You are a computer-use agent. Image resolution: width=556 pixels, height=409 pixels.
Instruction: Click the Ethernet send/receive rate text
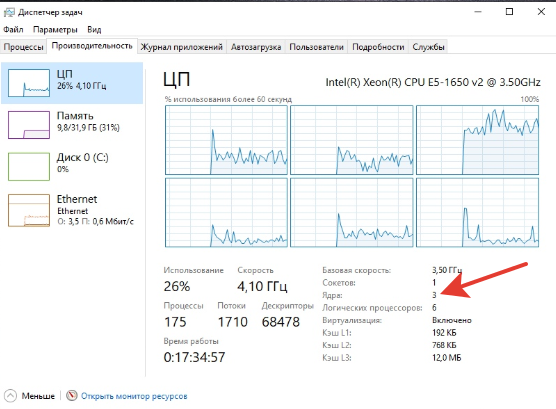95,221
